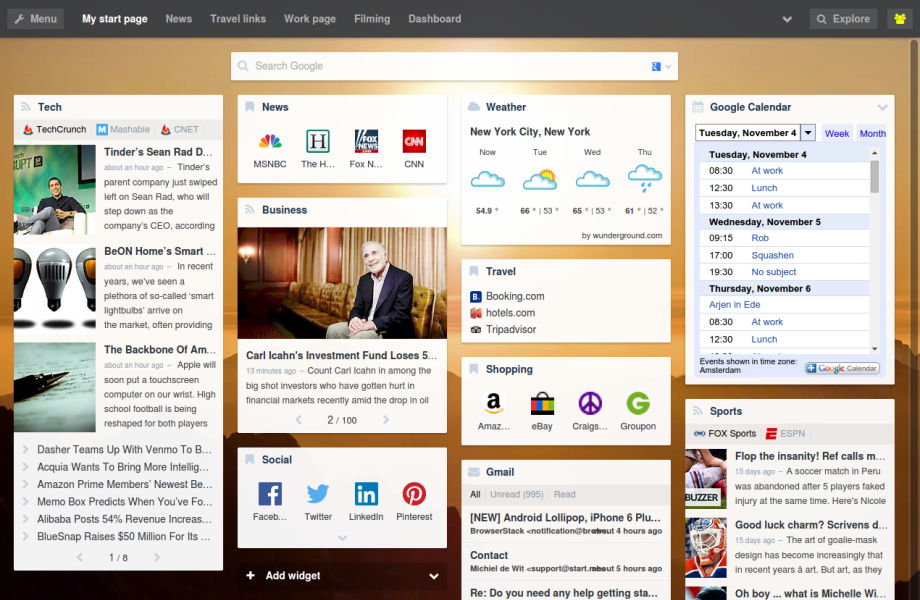Switch calendar to Week view
This screenshot has height=600, width=920.
[837, 134]
